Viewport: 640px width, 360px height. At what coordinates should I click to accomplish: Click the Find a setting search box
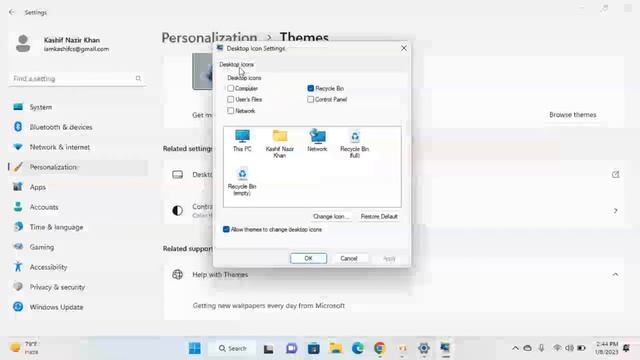(77, 78)
